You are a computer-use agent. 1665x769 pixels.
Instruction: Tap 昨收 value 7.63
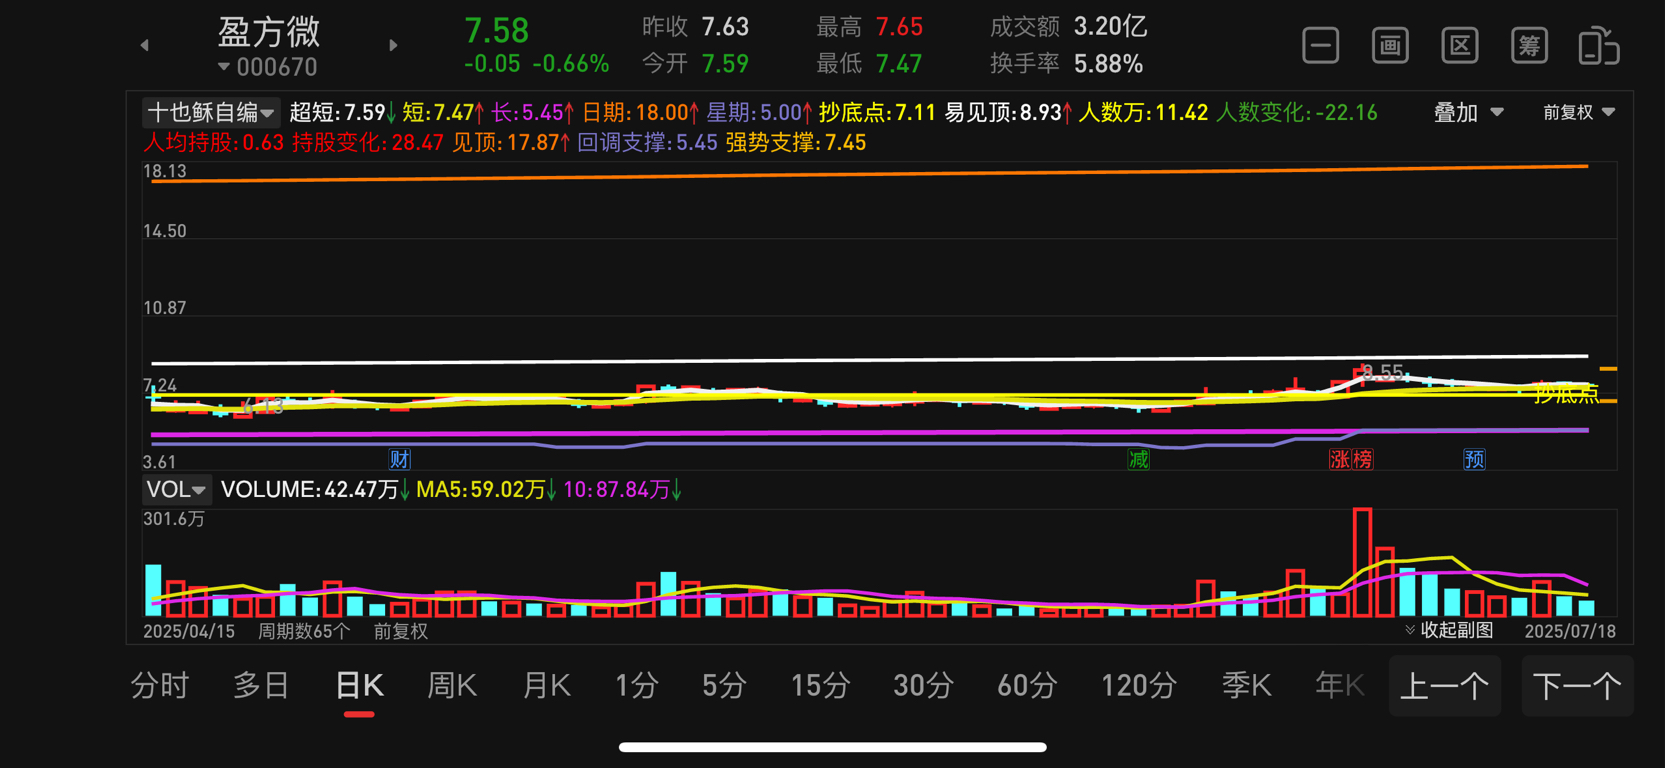[x=725, y=27]
